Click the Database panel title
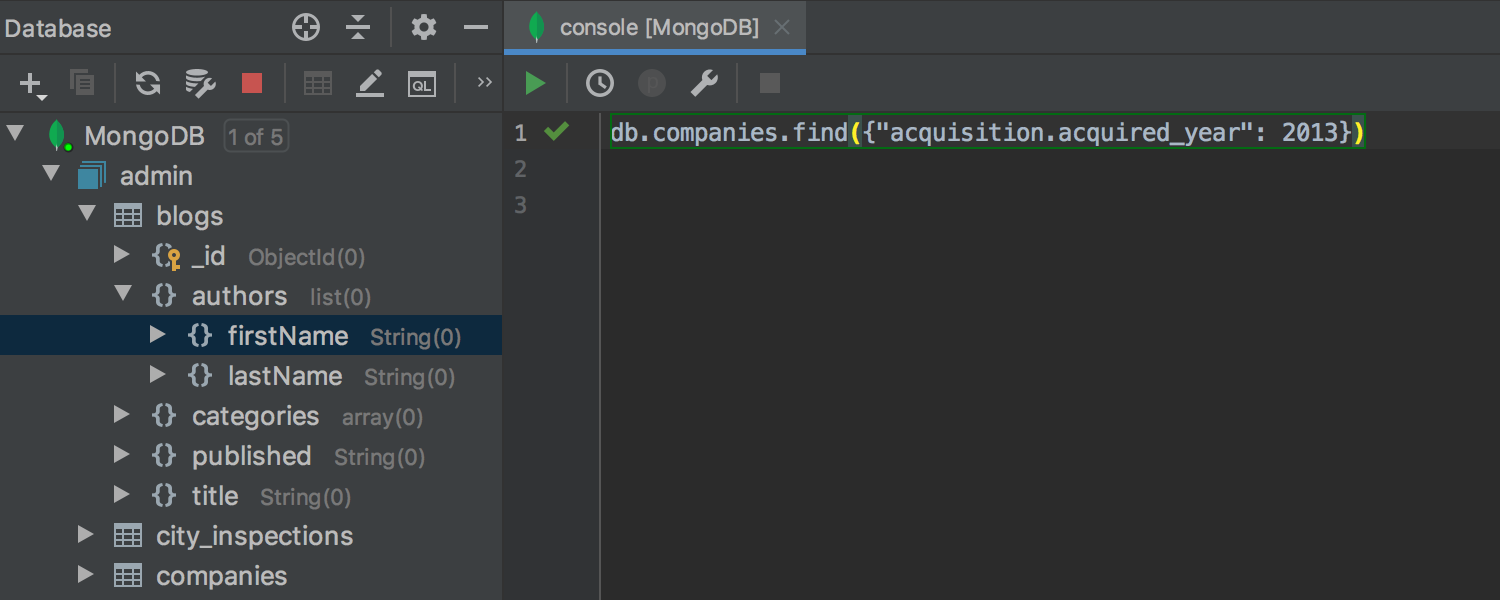The height and width of the screenshot is (600, 1500). click(x=58, y=28)
